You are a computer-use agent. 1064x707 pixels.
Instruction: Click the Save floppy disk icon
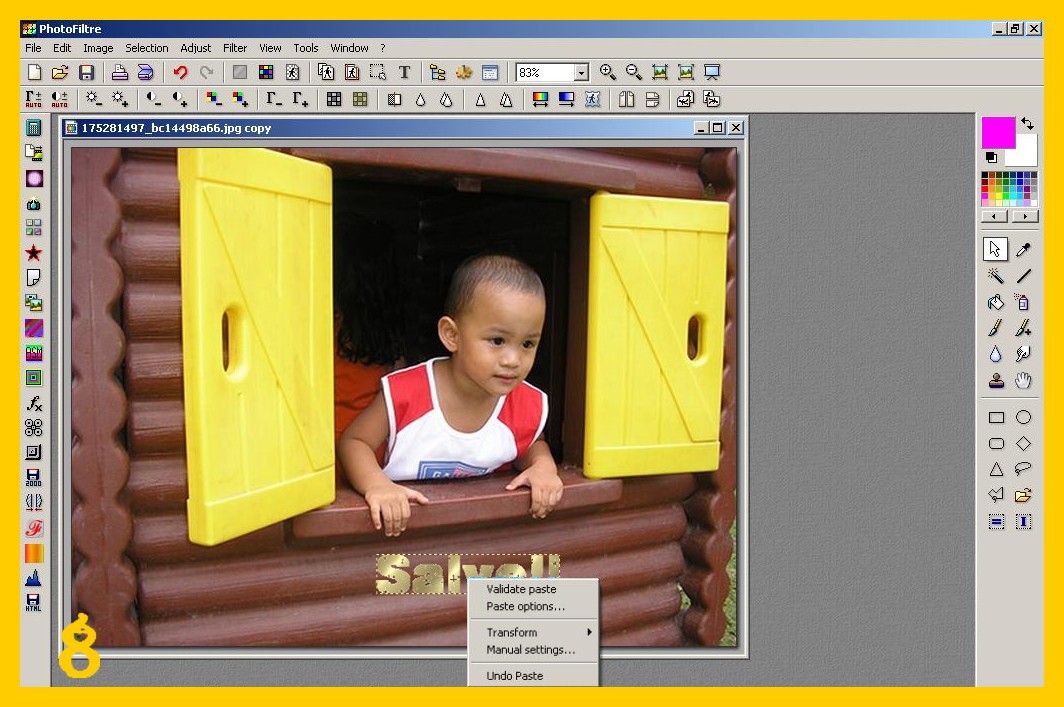[x=87, y=72]
